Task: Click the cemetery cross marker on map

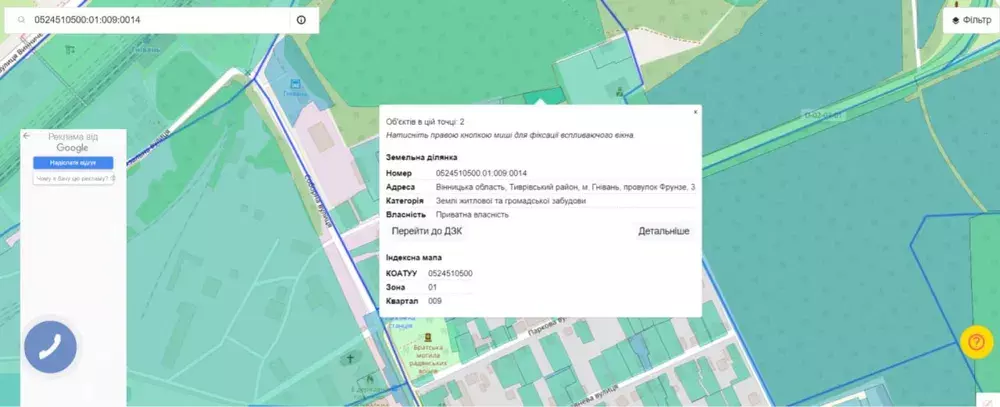Action: 351,358
